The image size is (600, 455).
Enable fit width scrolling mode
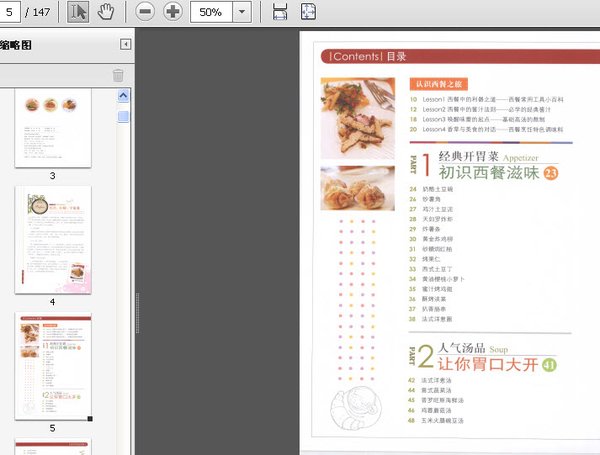(280, 12)
